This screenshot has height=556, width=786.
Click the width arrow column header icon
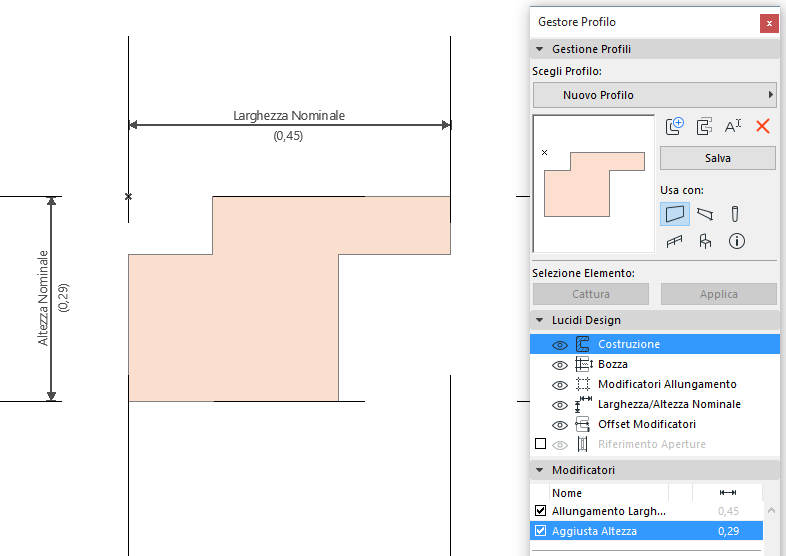point(727,493)
